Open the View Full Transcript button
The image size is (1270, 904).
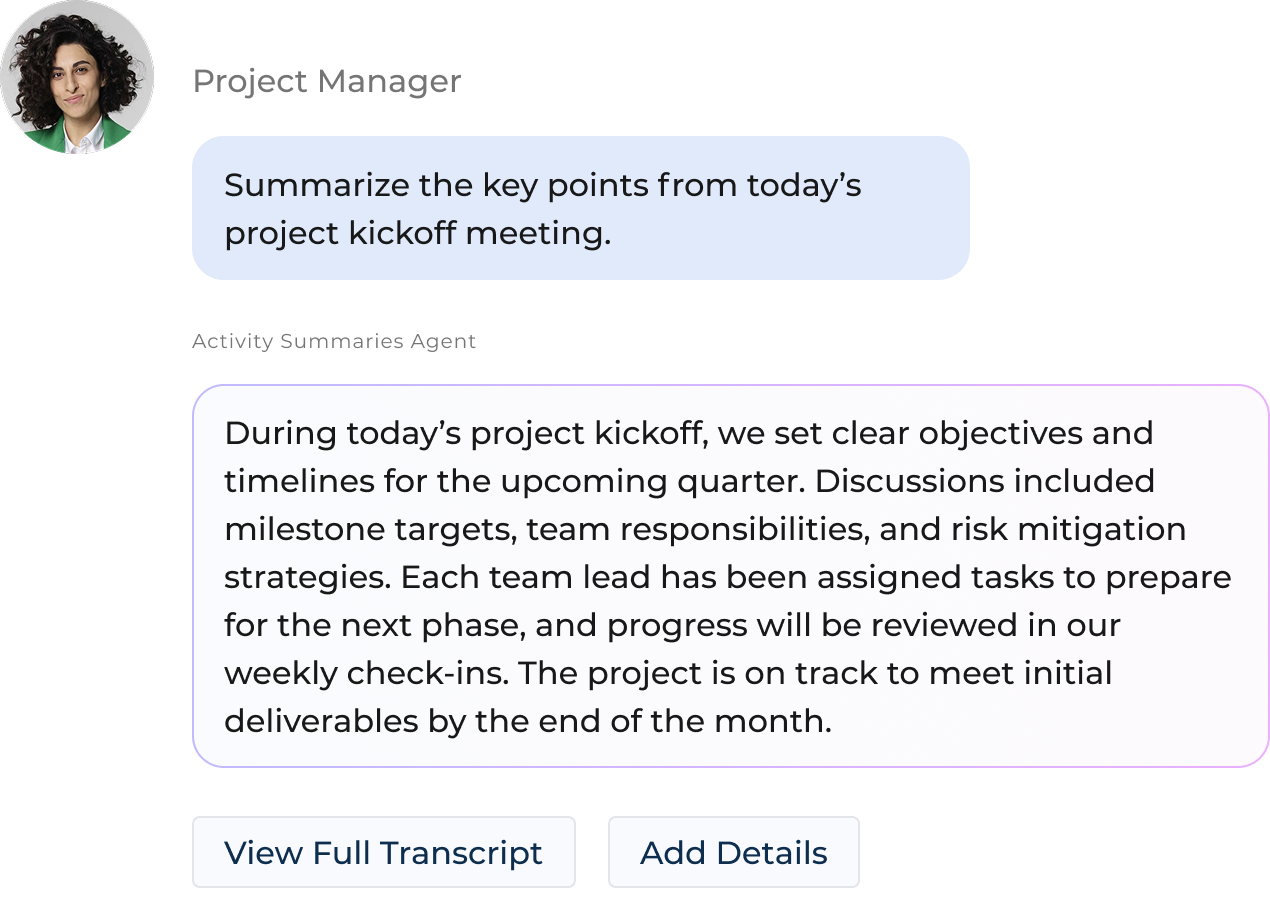(x=383, y=853)
